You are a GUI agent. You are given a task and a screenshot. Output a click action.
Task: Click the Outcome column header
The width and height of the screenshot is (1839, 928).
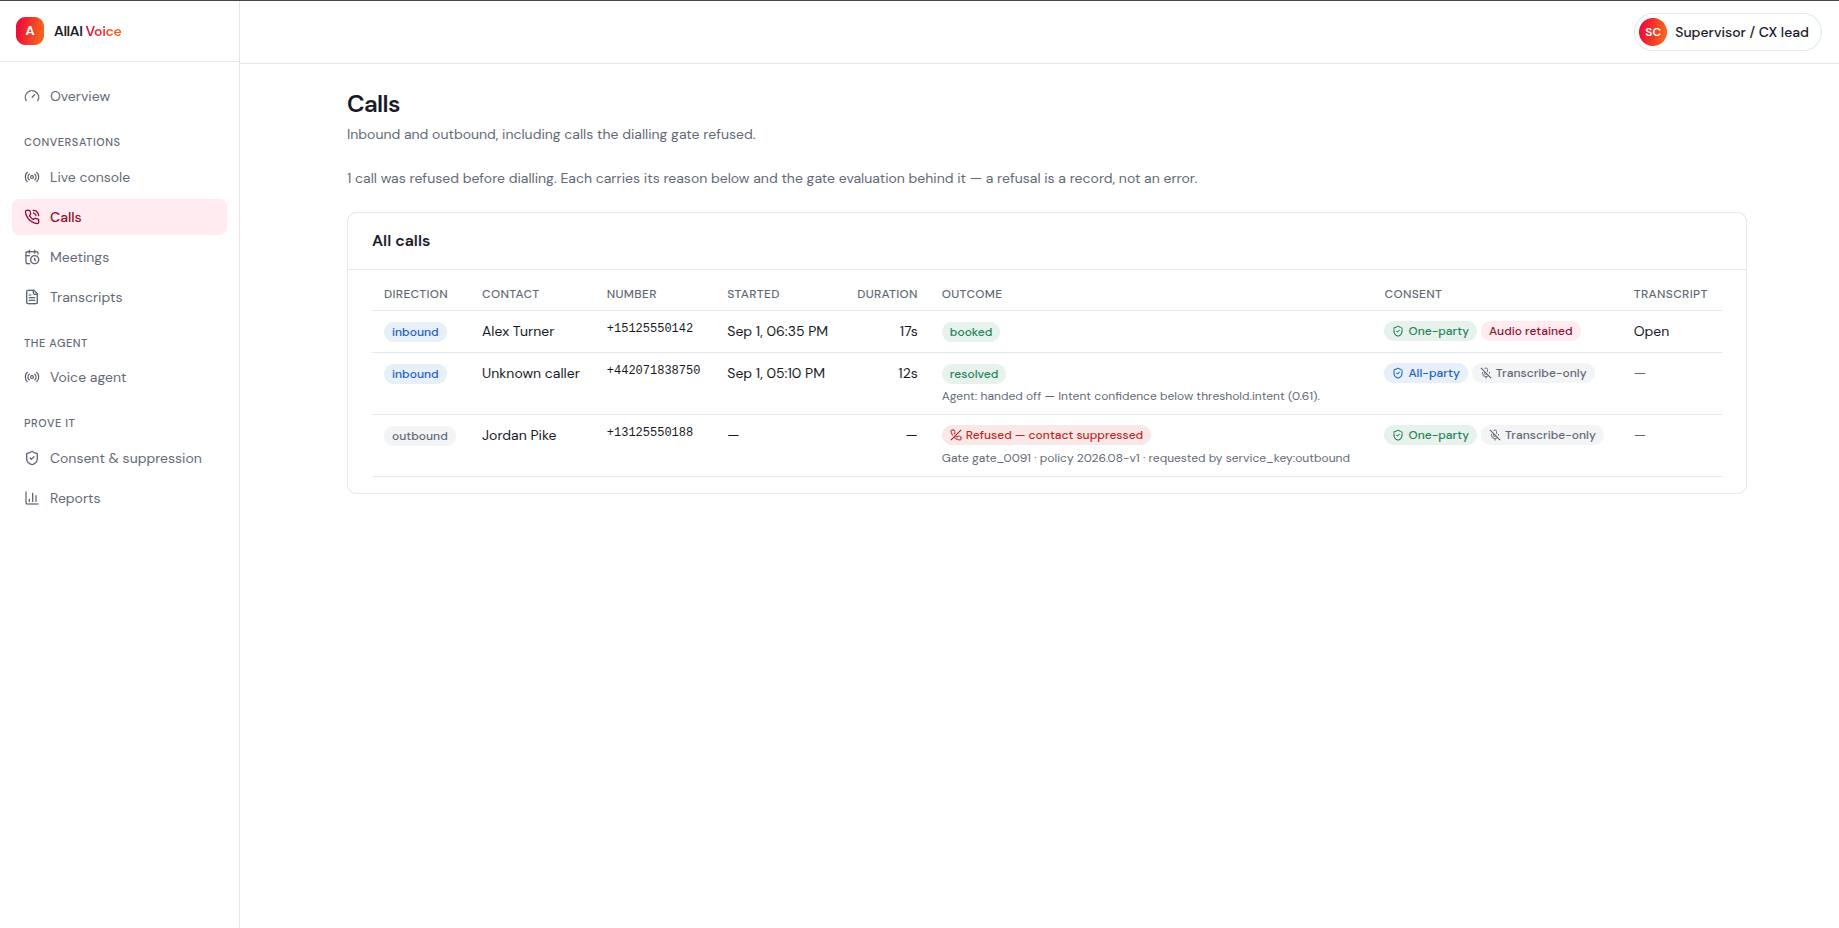click(x=972, y=294)
